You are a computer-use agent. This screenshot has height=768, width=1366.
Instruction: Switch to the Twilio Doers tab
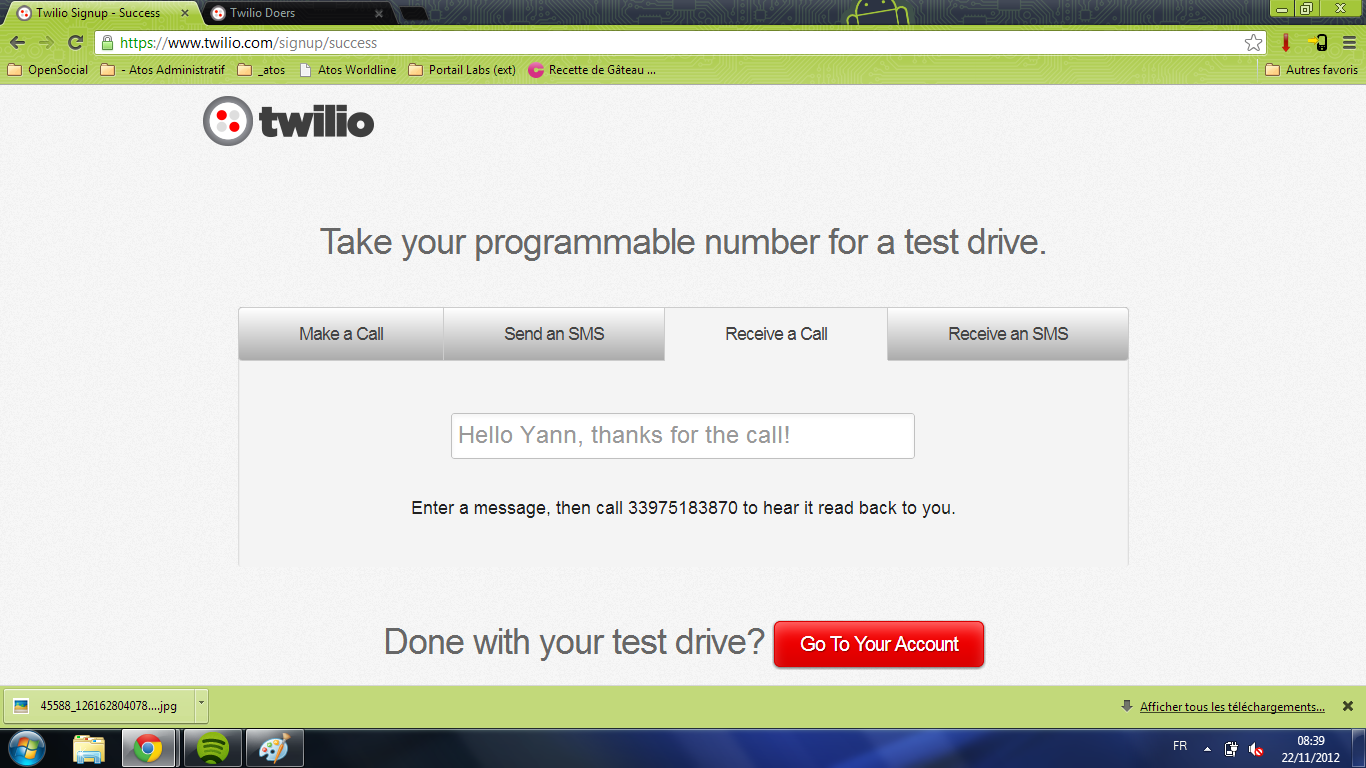[x=297, y=13]
